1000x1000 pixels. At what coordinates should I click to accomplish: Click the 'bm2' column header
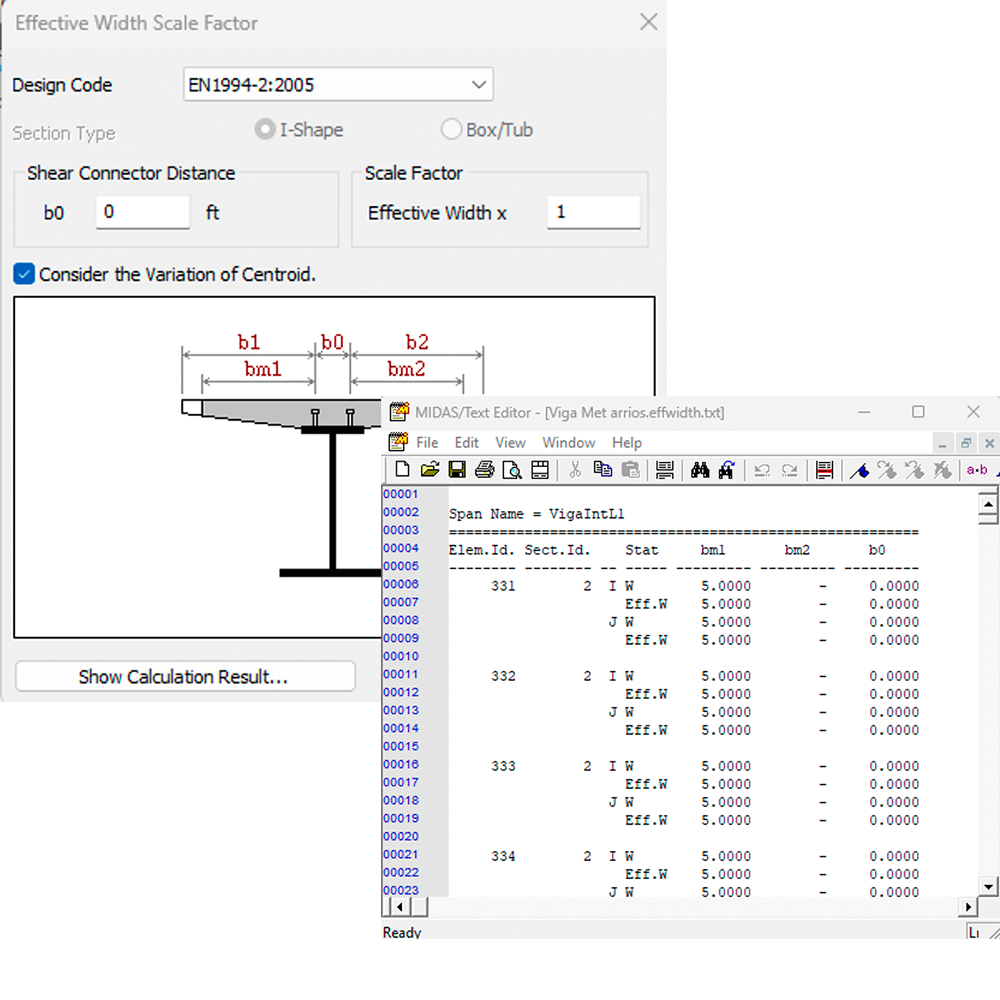[x=797, y=550]
